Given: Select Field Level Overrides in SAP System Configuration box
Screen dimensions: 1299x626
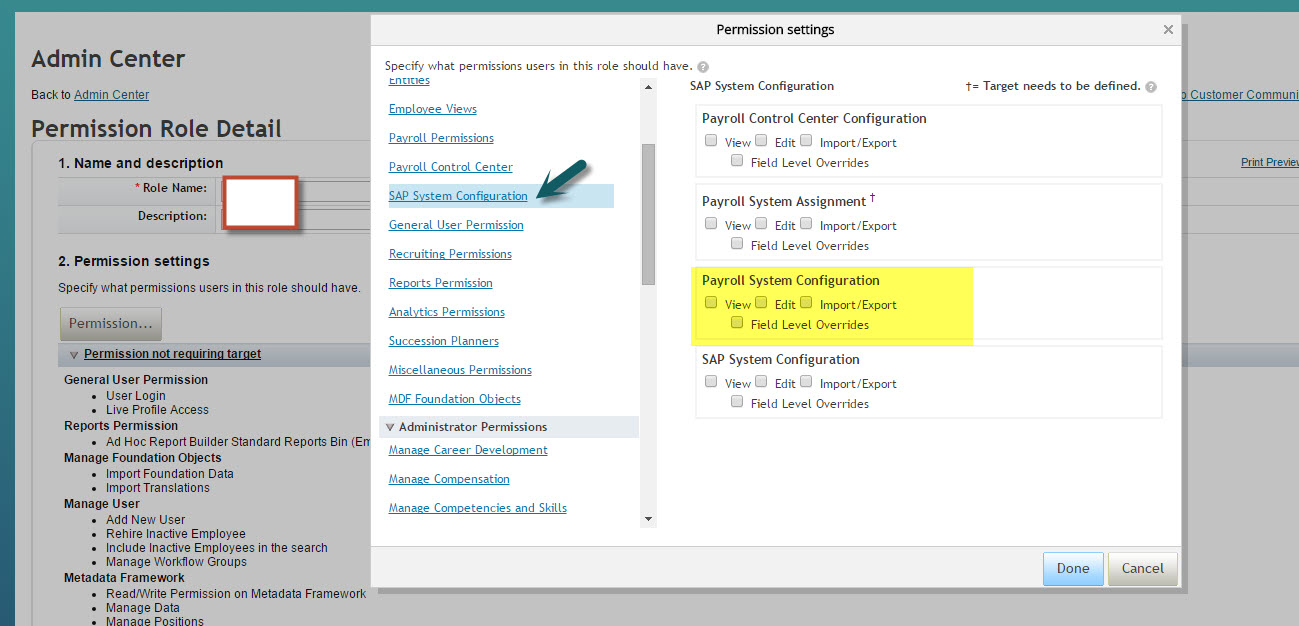Looking at the screenshot, I should coord(737,401).
